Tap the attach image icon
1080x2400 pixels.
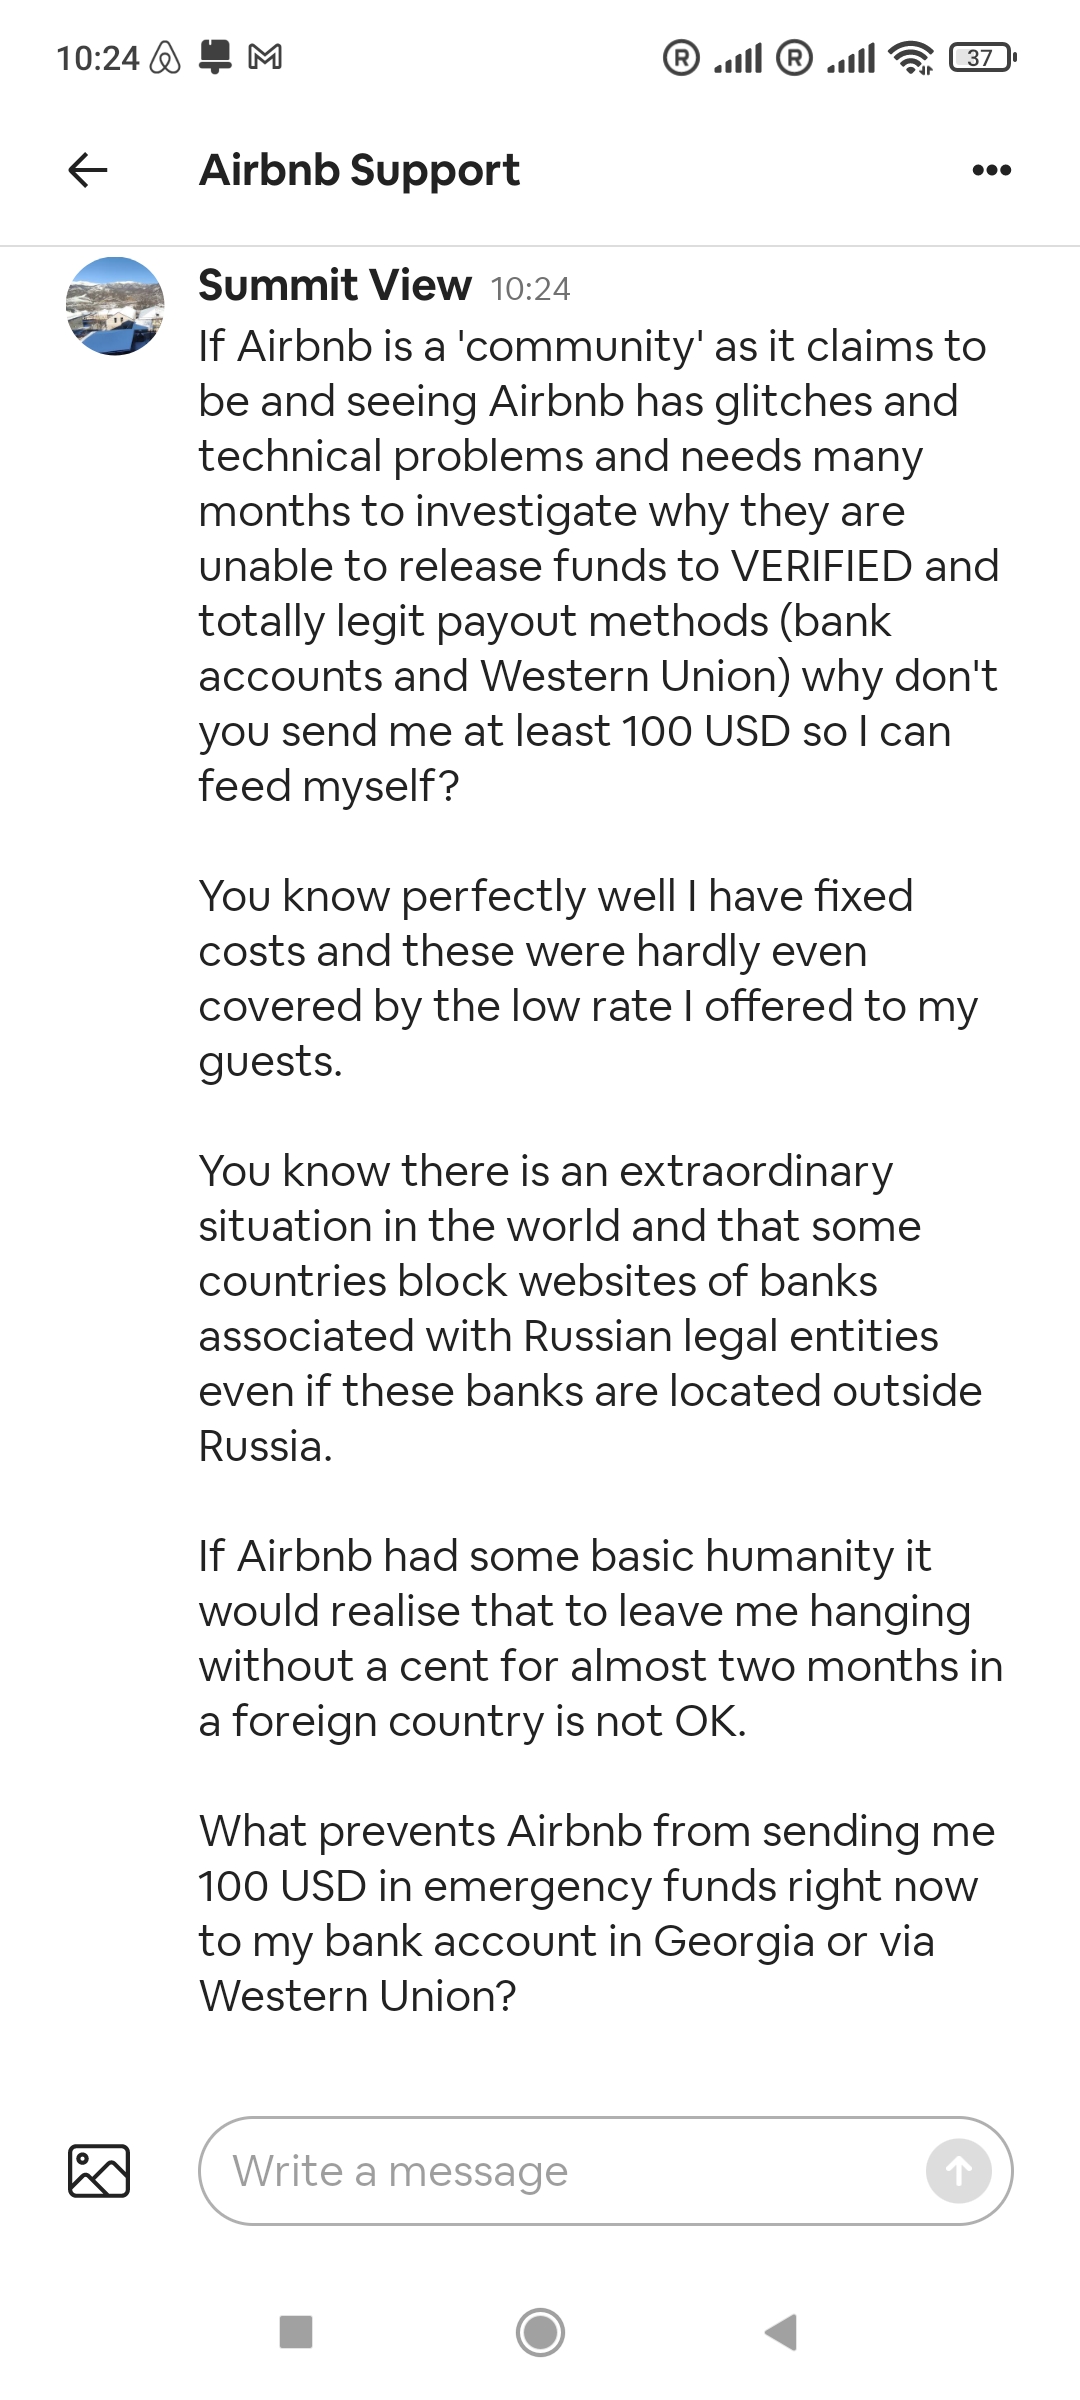98,2170
